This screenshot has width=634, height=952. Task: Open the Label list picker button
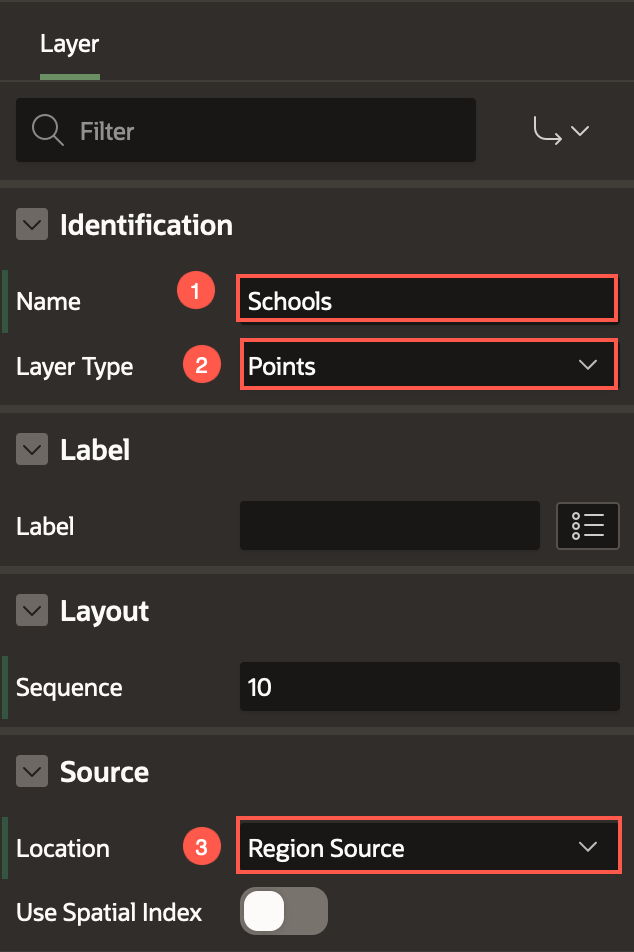(587, 525)
